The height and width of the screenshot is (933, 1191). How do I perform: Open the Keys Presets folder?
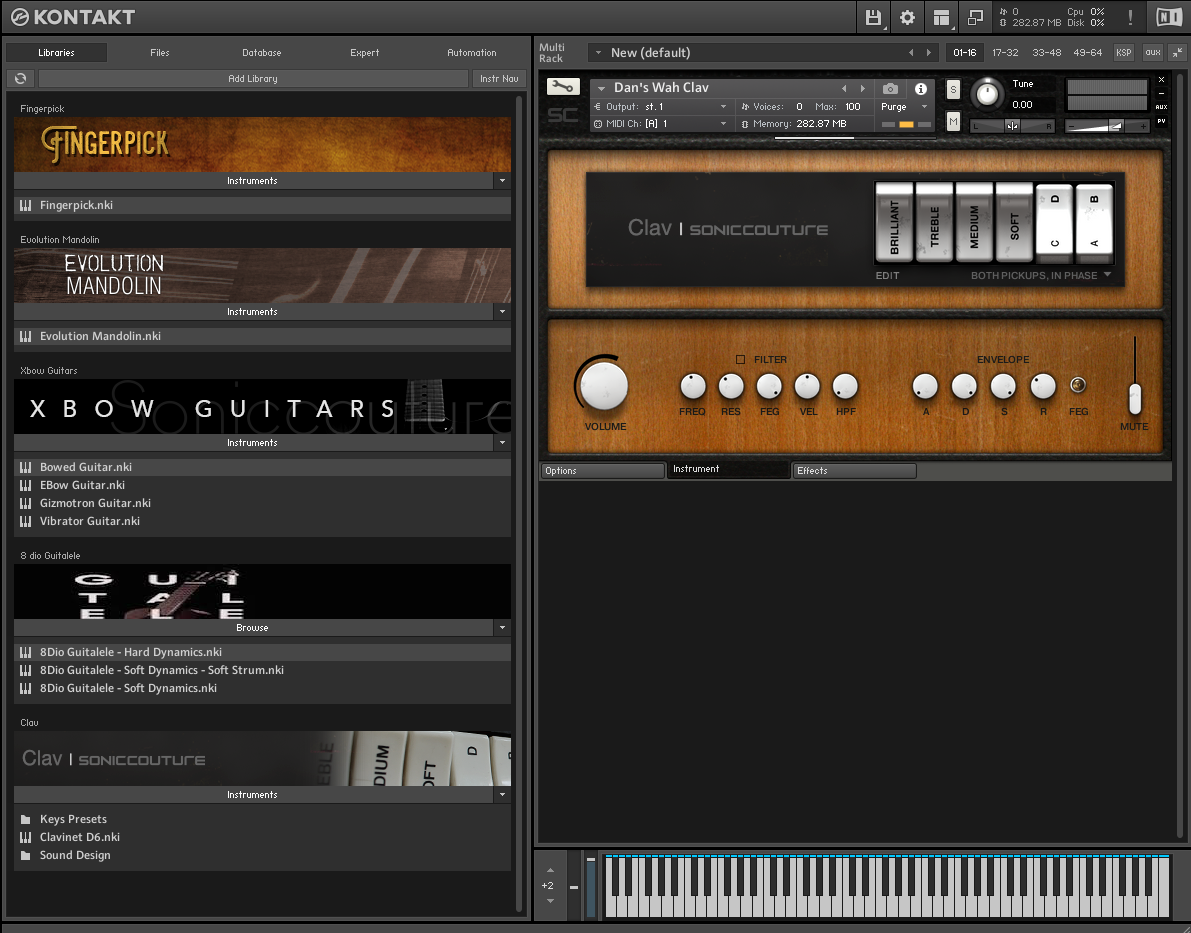262,819
